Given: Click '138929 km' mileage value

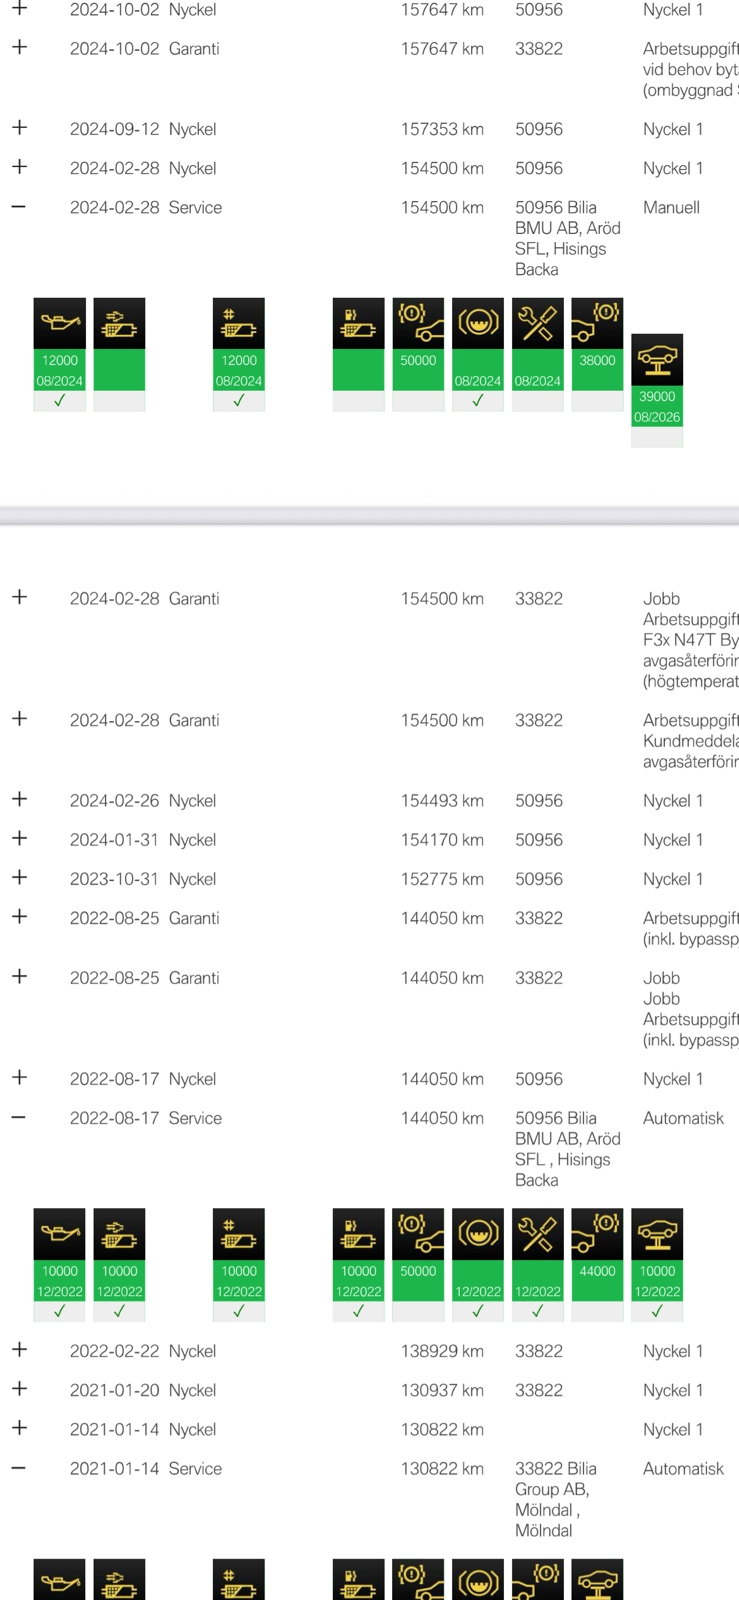Looking at the screenshot, I should pyautogui.click(x=442, y=1351).
